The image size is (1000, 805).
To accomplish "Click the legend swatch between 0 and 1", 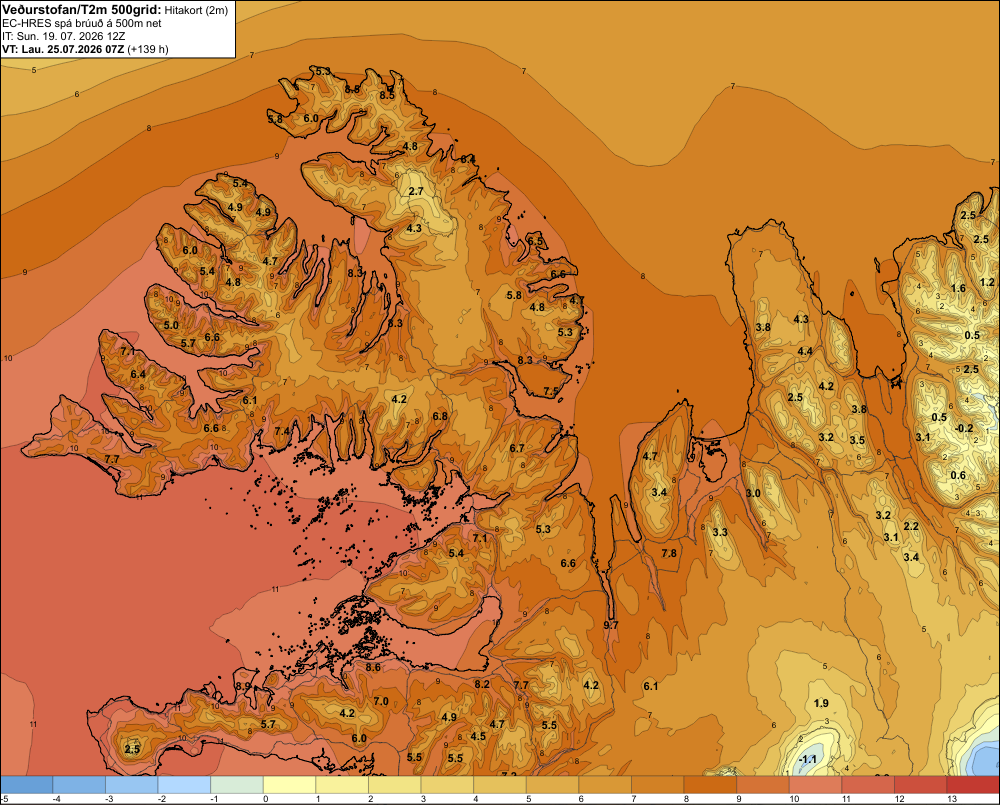I will [290, 784].
